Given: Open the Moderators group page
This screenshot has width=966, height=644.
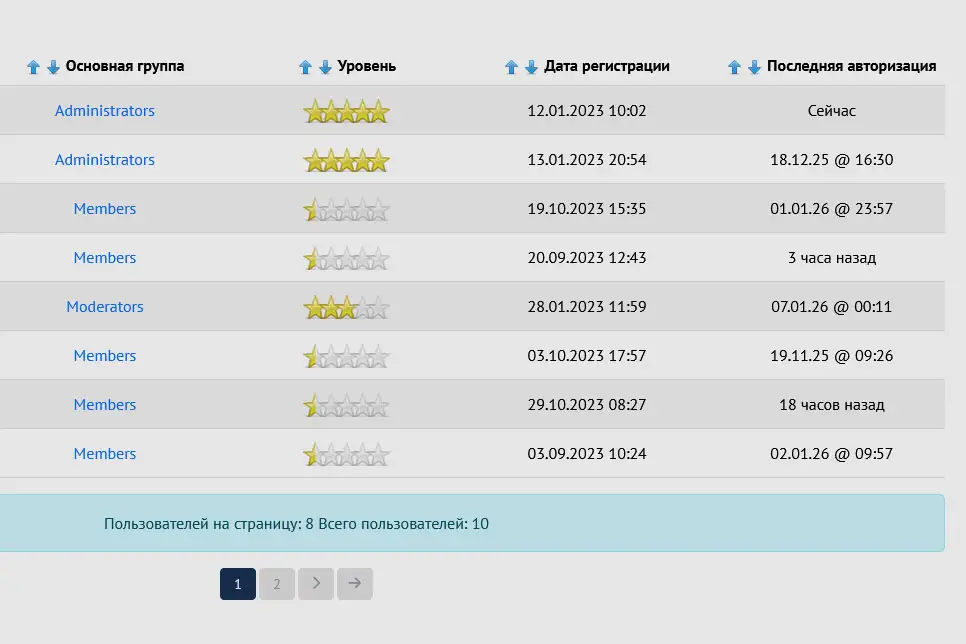Looking at the screenshot, I should pyautogui.click(x=105, y=306).
